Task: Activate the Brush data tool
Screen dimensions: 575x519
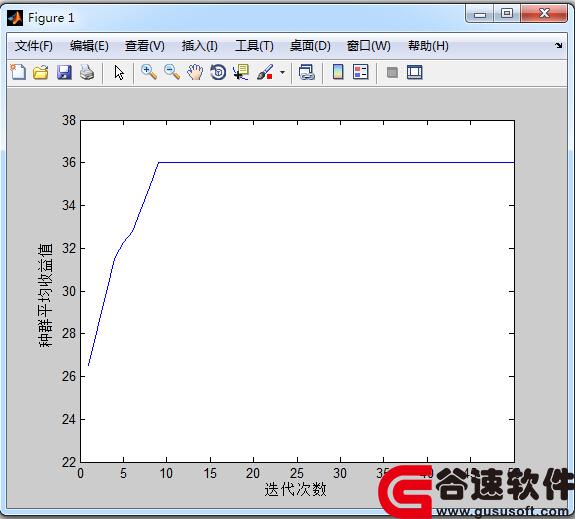Action: pyautogui.click(x=265, y=72)
